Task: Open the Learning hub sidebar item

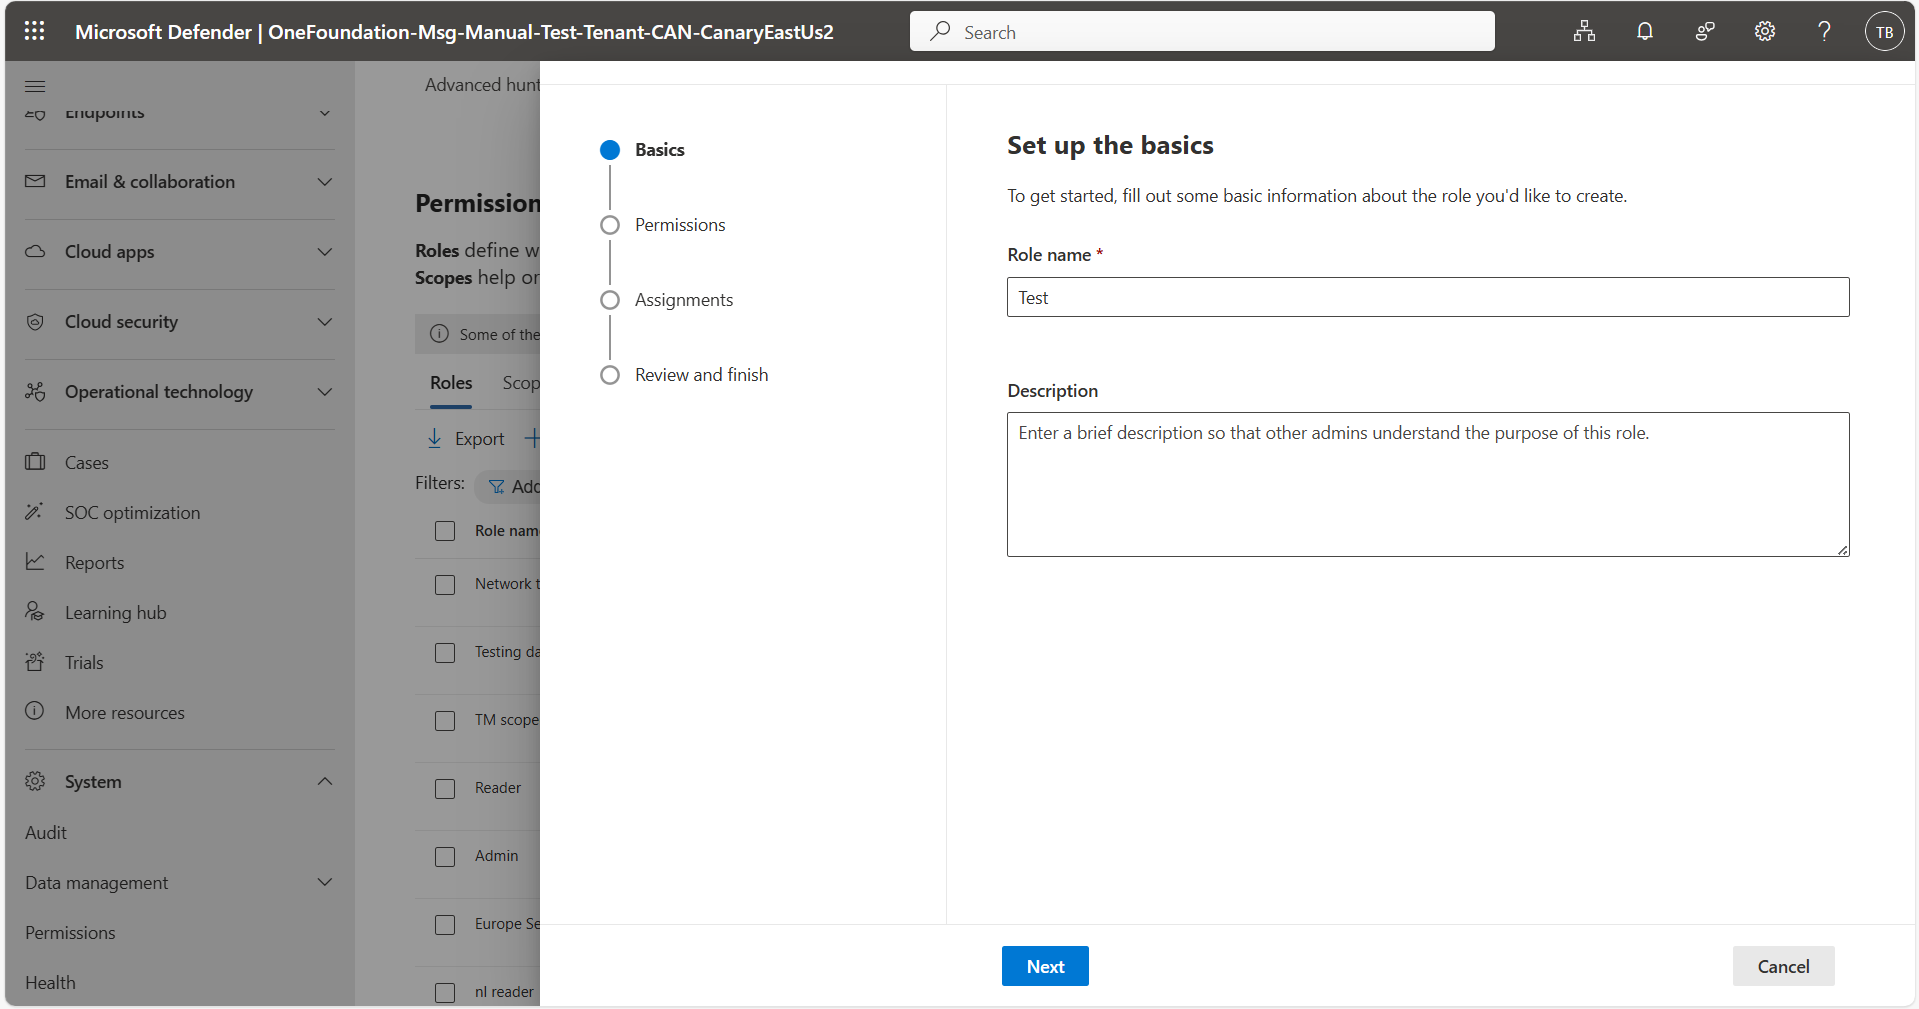Action: tap(115, 612)
